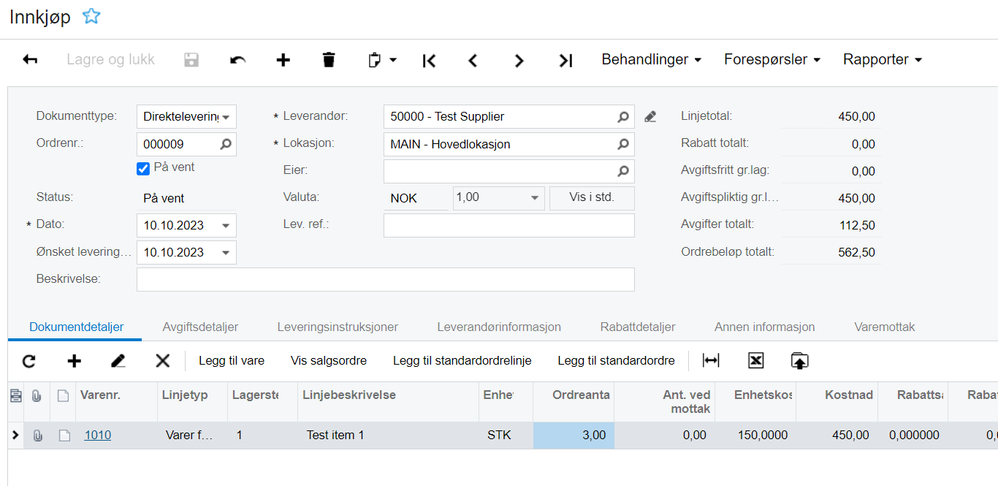Screen dimensions: 998x486
Task: Delete the grid row with X icon
Action: (163, 361)
